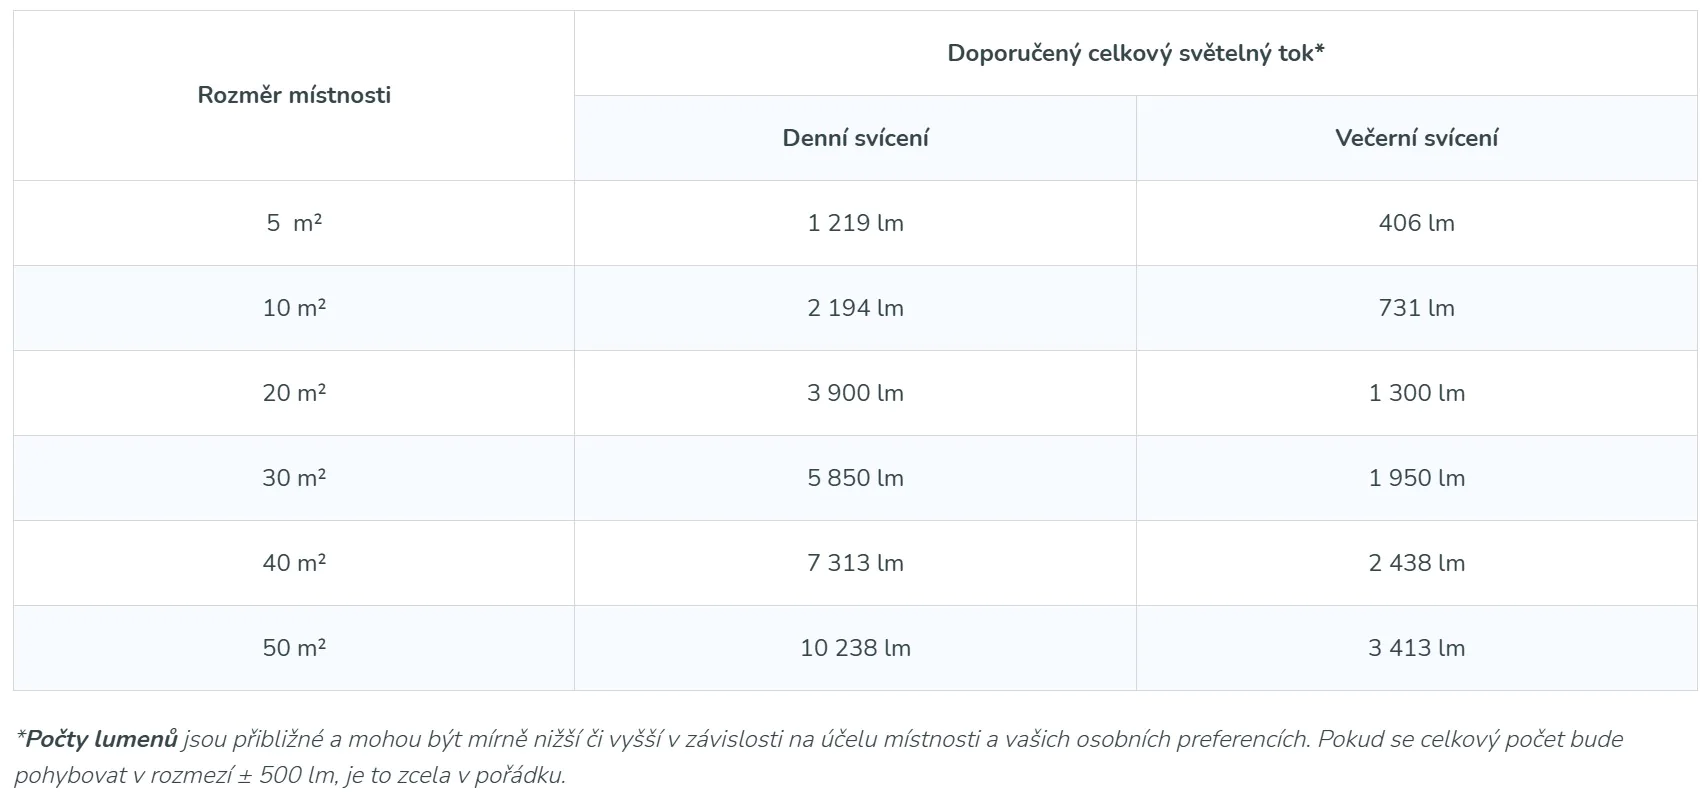
Task: Click the 731 lm cell
Action: 1416,308
